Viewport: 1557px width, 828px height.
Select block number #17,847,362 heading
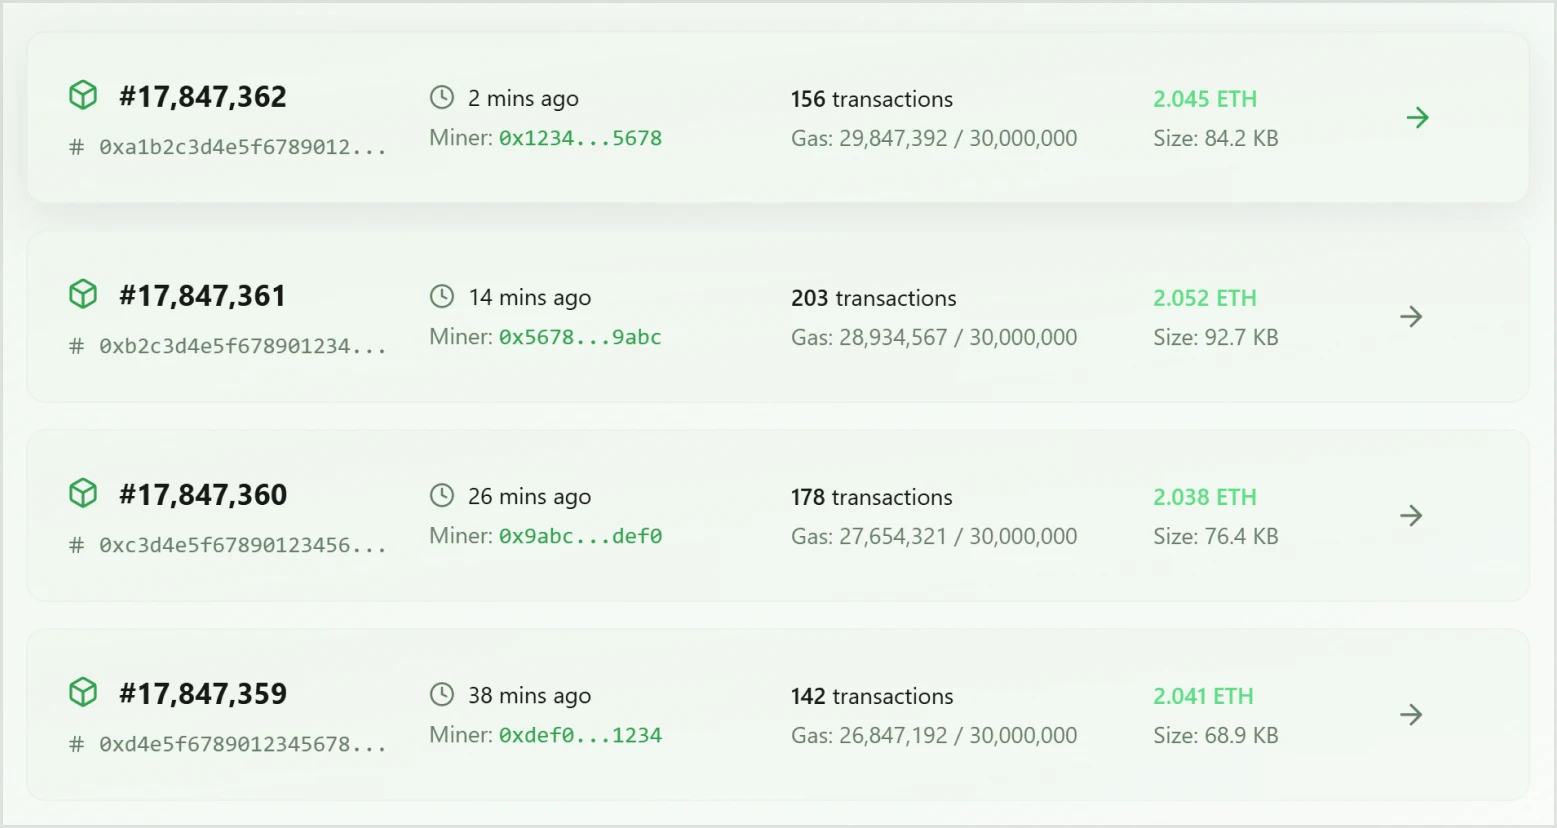[203, 96]
